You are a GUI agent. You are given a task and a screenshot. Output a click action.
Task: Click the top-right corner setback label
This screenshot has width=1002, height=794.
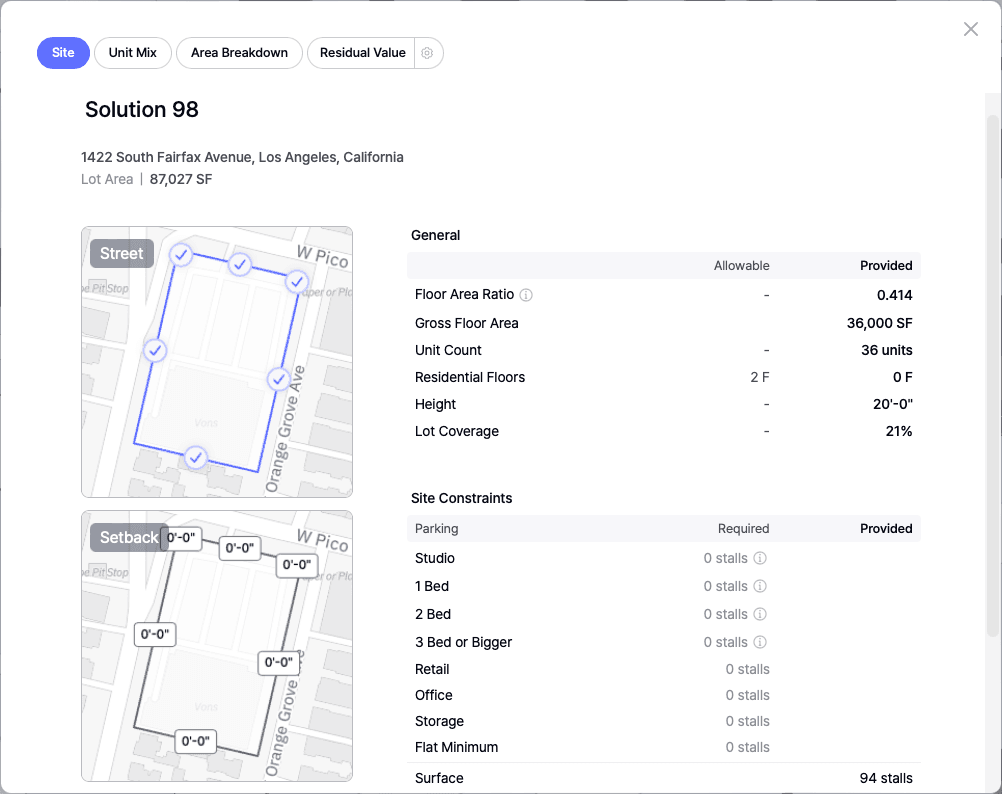coord(297,565)
